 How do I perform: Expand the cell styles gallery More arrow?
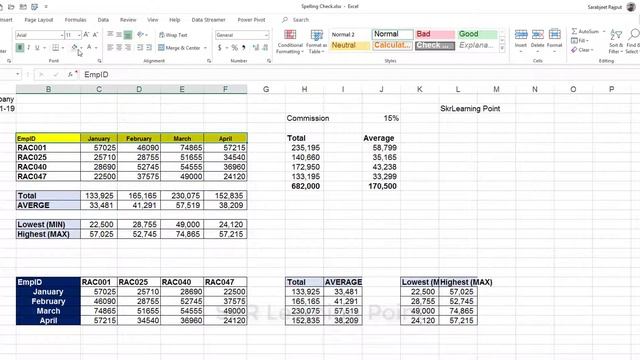click(x=502, y=48)
